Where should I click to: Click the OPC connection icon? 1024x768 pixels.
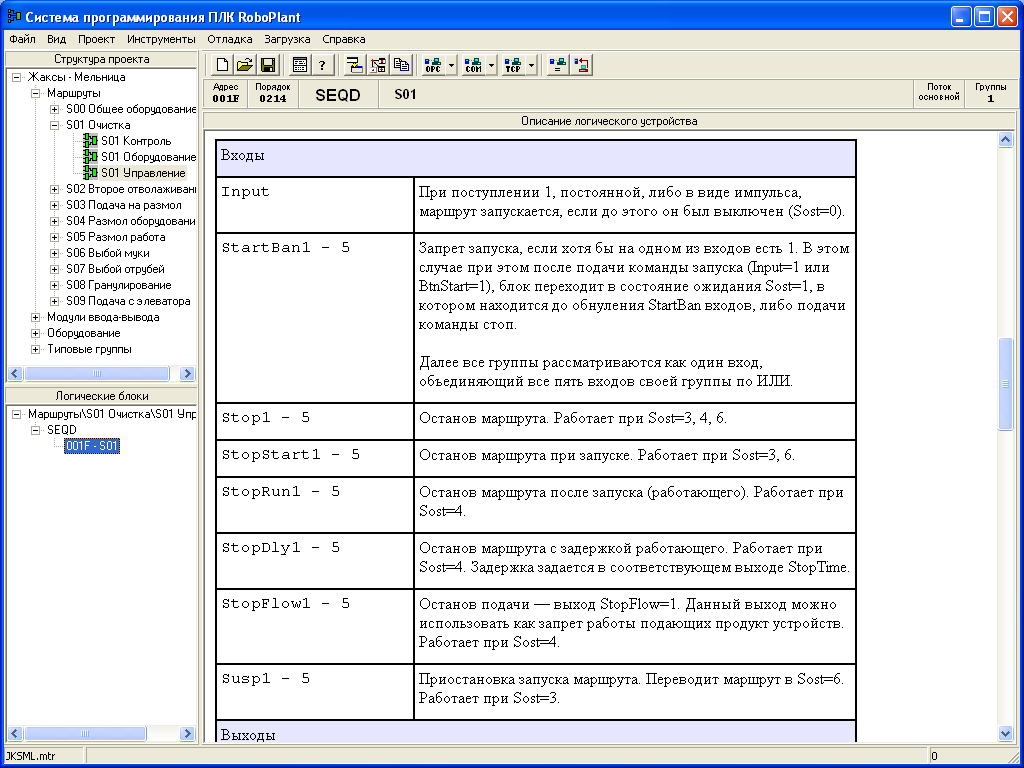[433, 65]
